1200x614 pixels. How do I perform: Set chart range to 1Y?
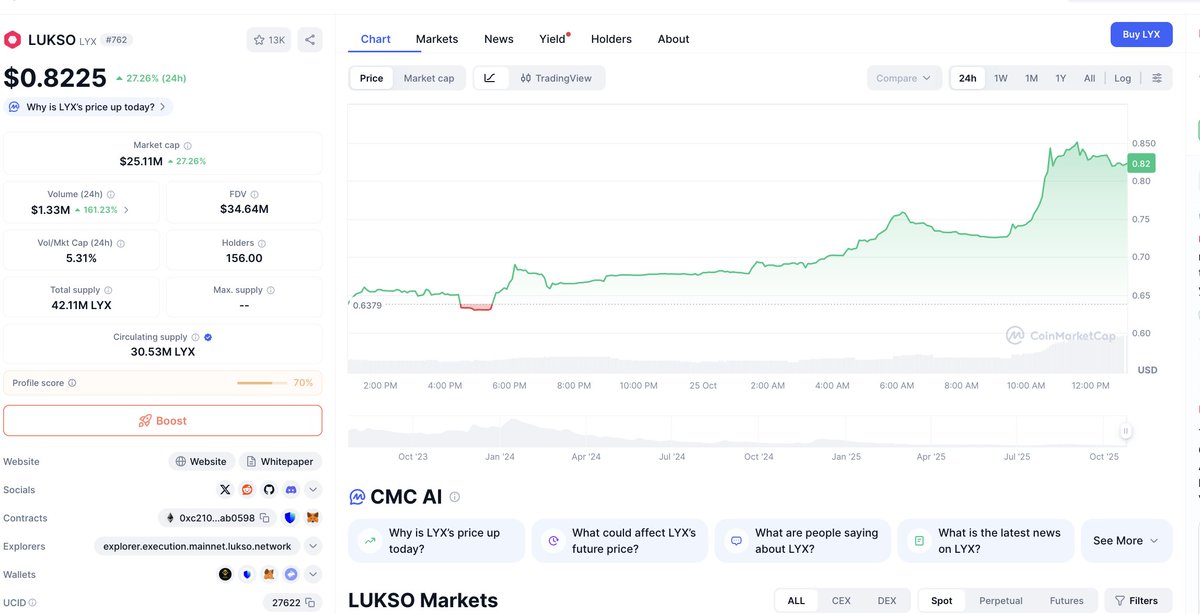pos(1061,78)
